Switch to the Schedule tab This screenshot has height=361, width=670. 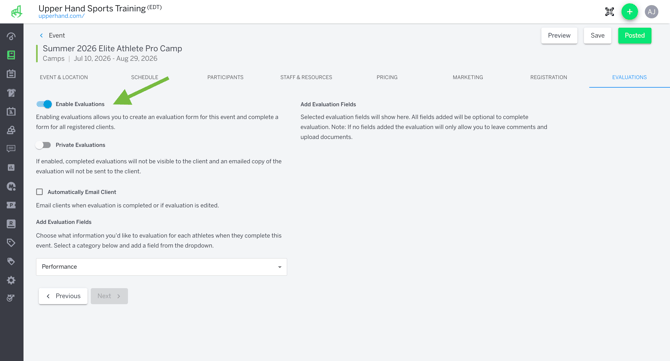coord(144,77)
